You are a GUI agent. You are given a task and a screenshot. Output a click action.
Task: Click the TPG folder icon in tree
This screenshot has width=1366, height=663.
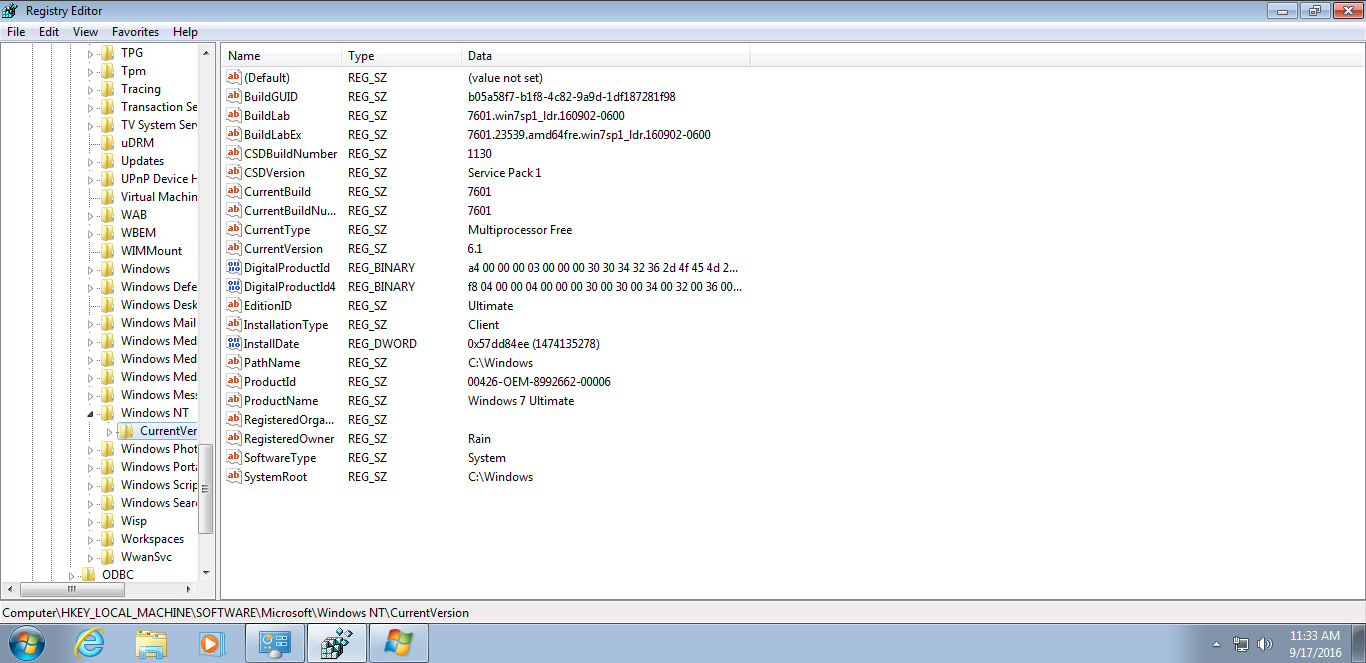108,53
